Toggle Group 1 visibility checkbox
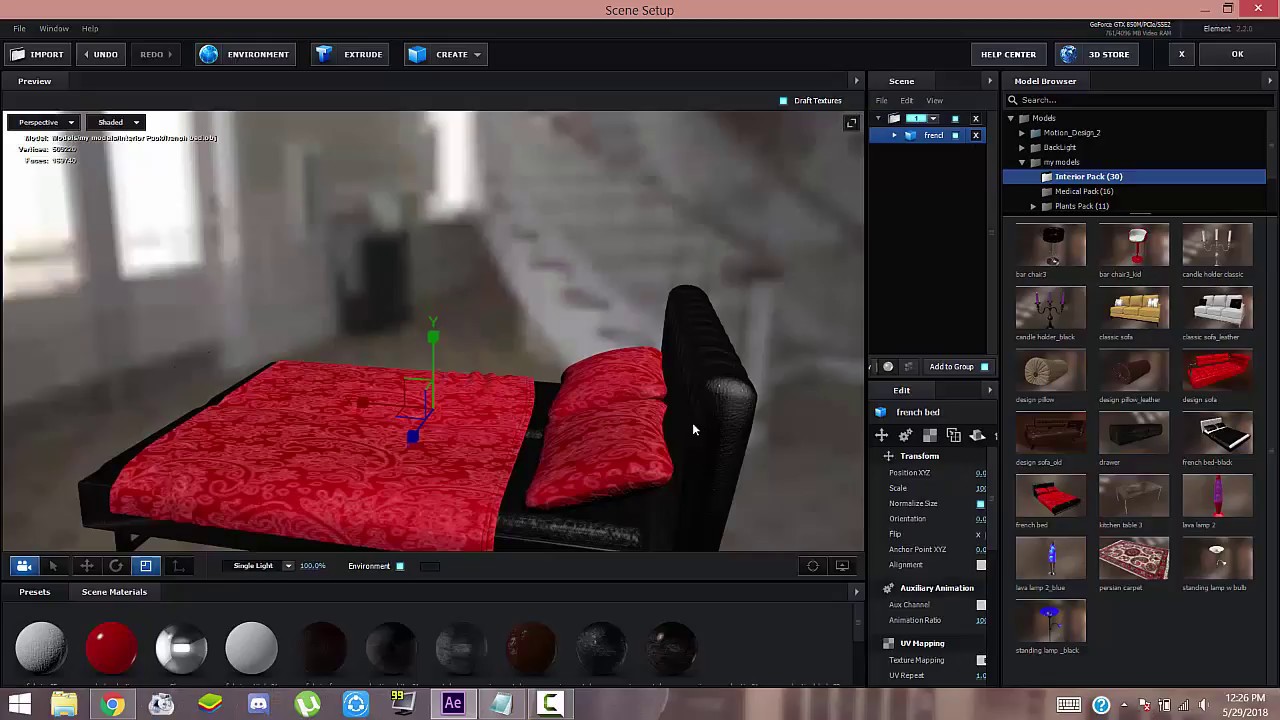The width and height of the screenshot is (1280, 720). (x=955, y=119)
